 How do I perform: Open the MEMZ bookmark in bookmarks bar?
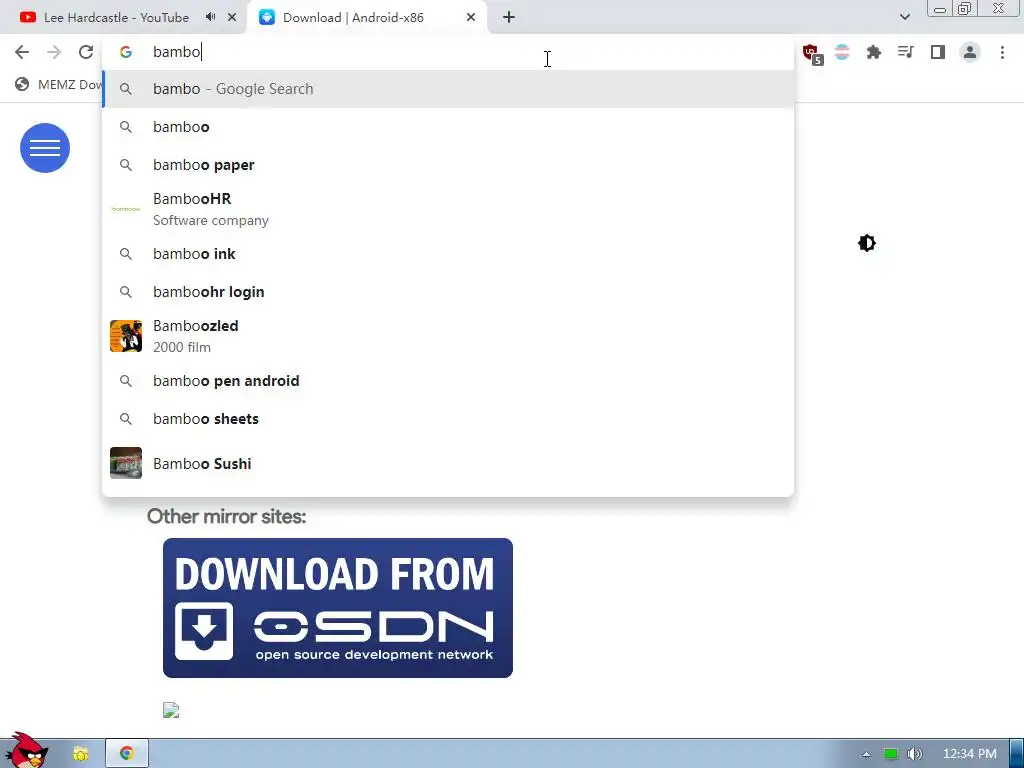coord(59,84)
